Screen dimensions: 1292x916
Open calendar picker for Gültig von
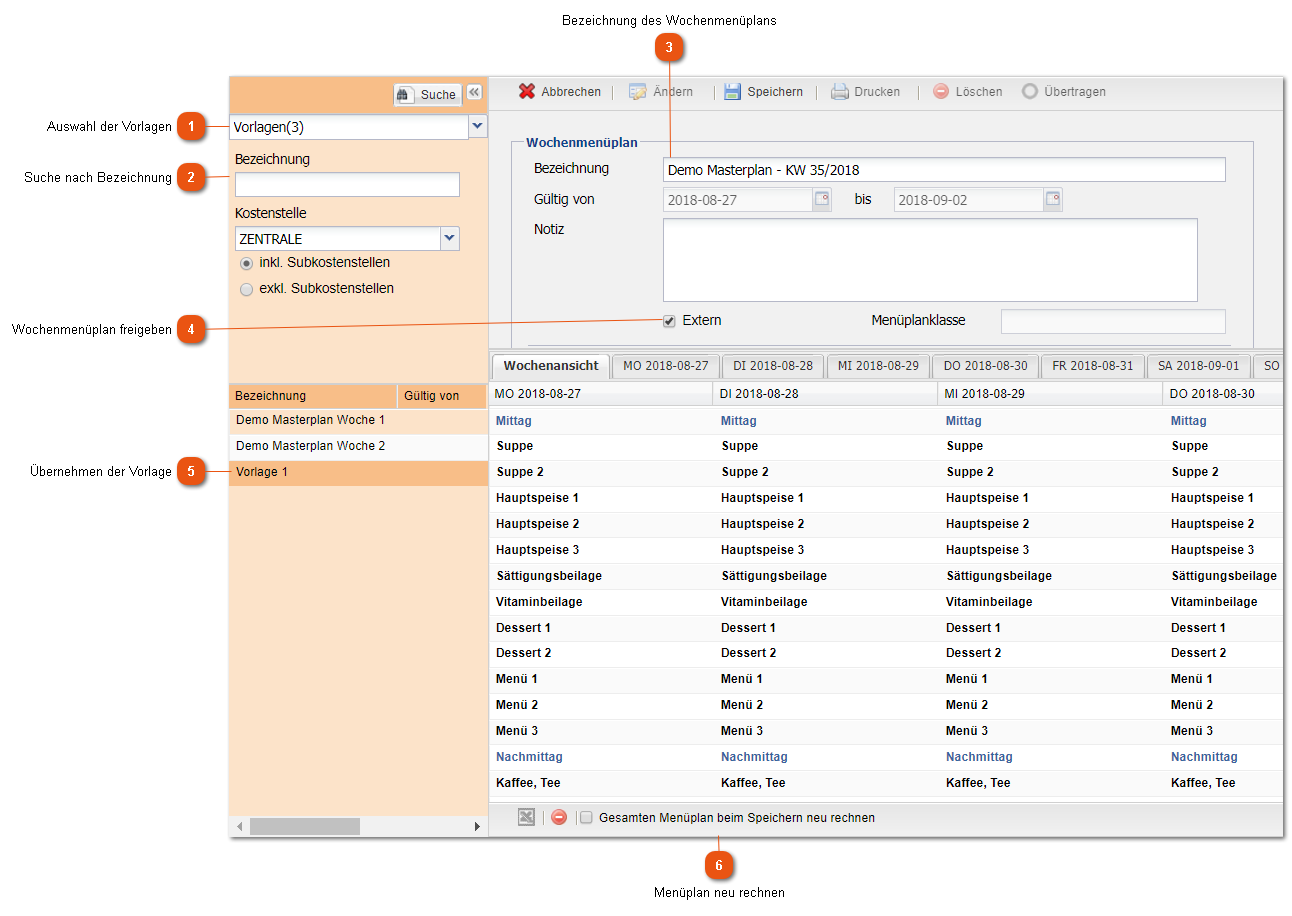822,199
